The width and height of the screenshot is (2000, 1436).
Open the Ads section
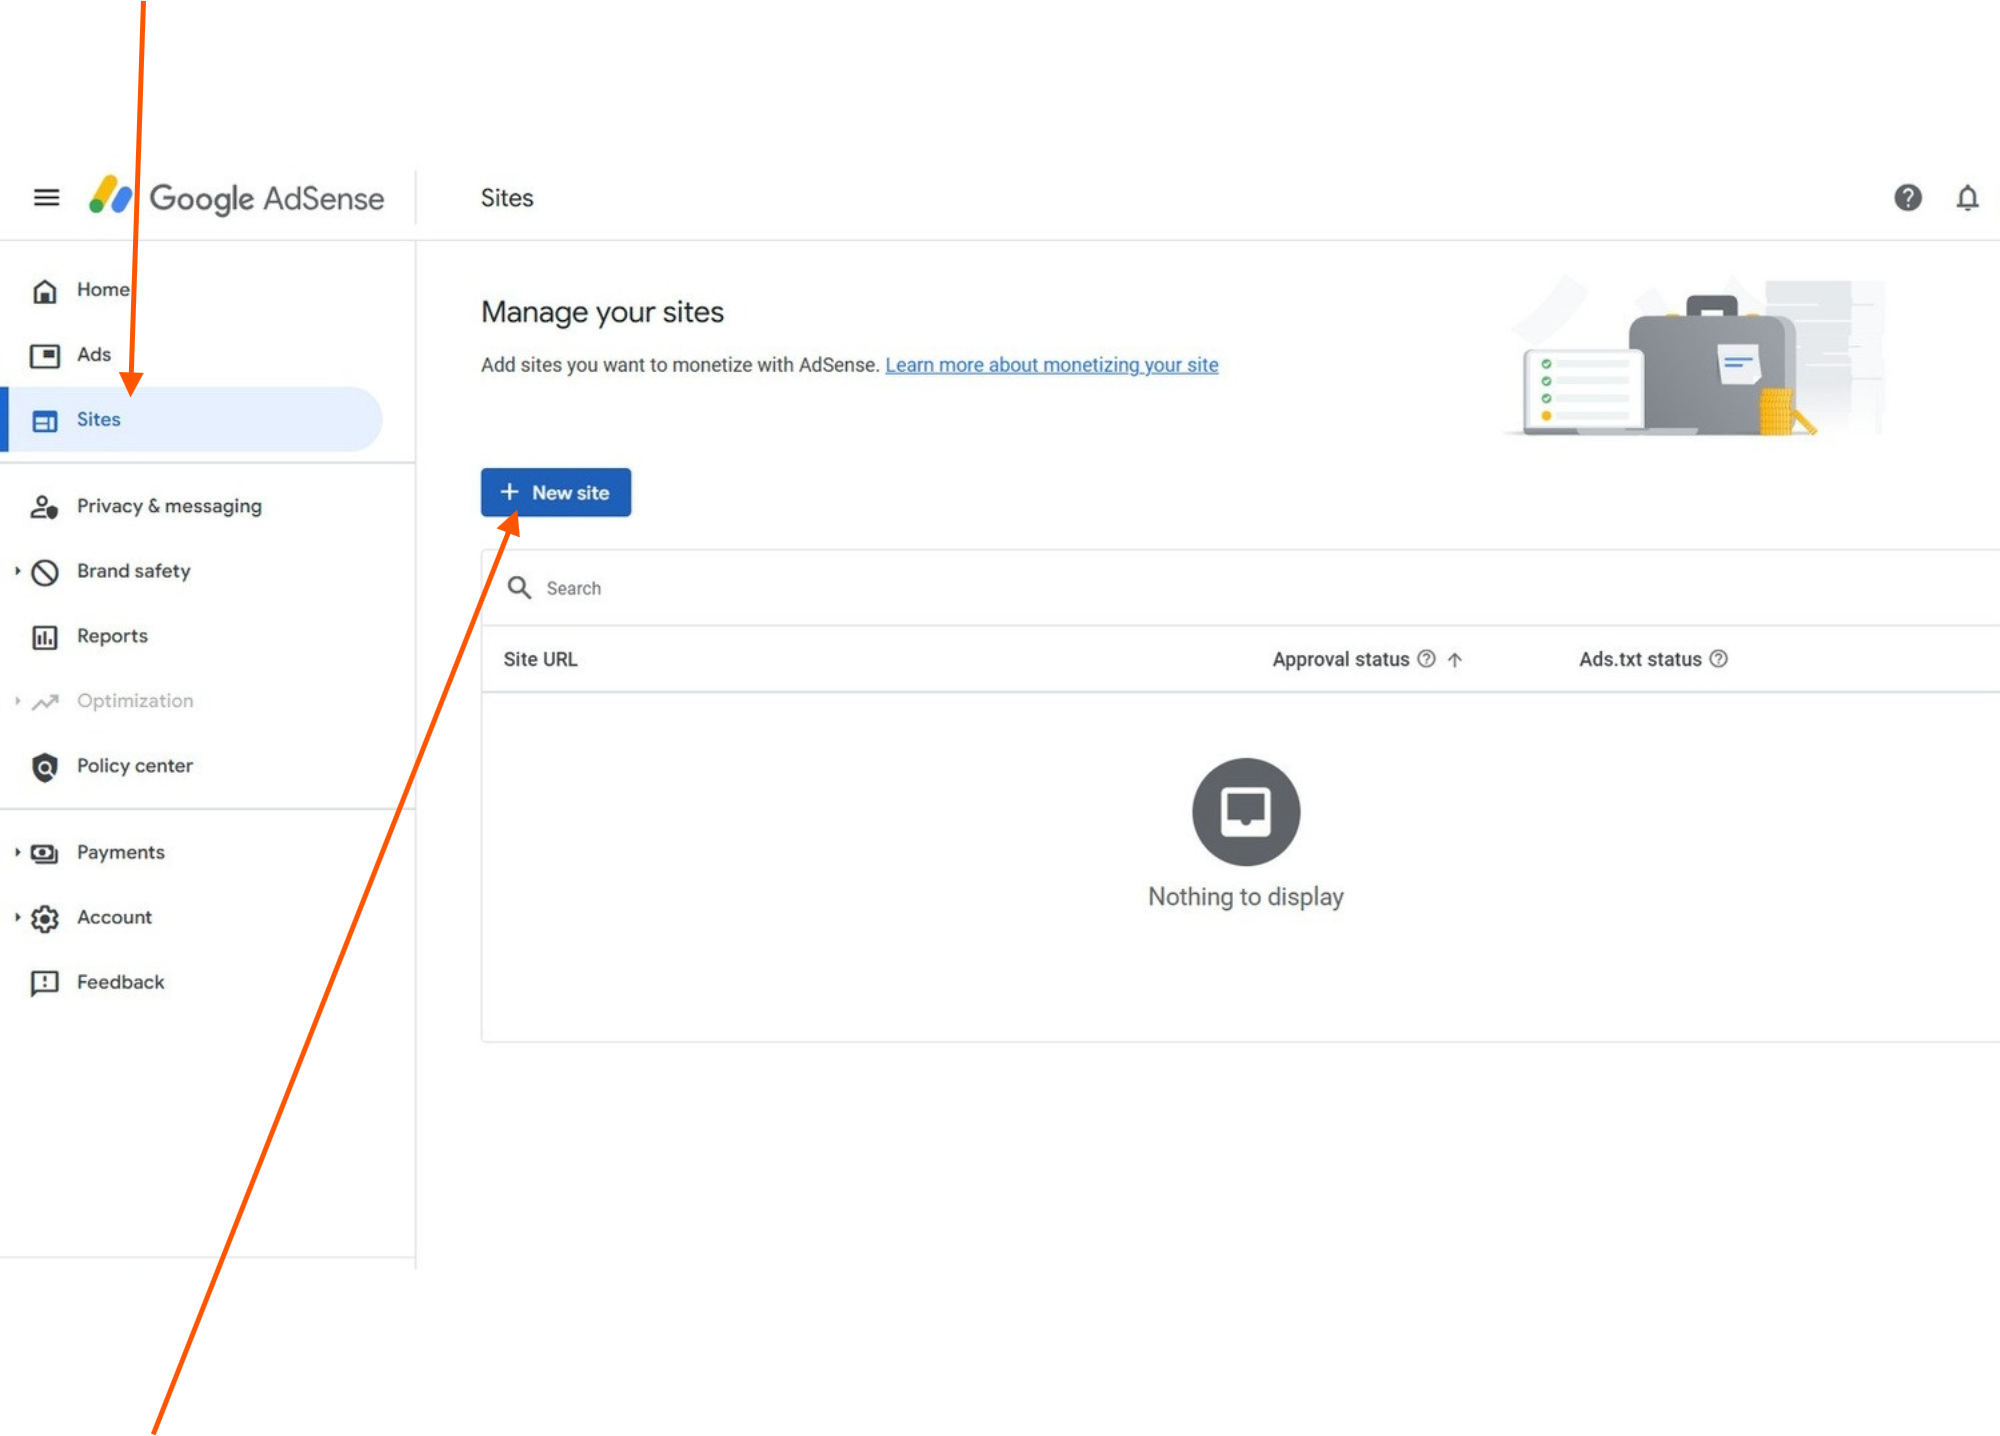click(93, 355)
